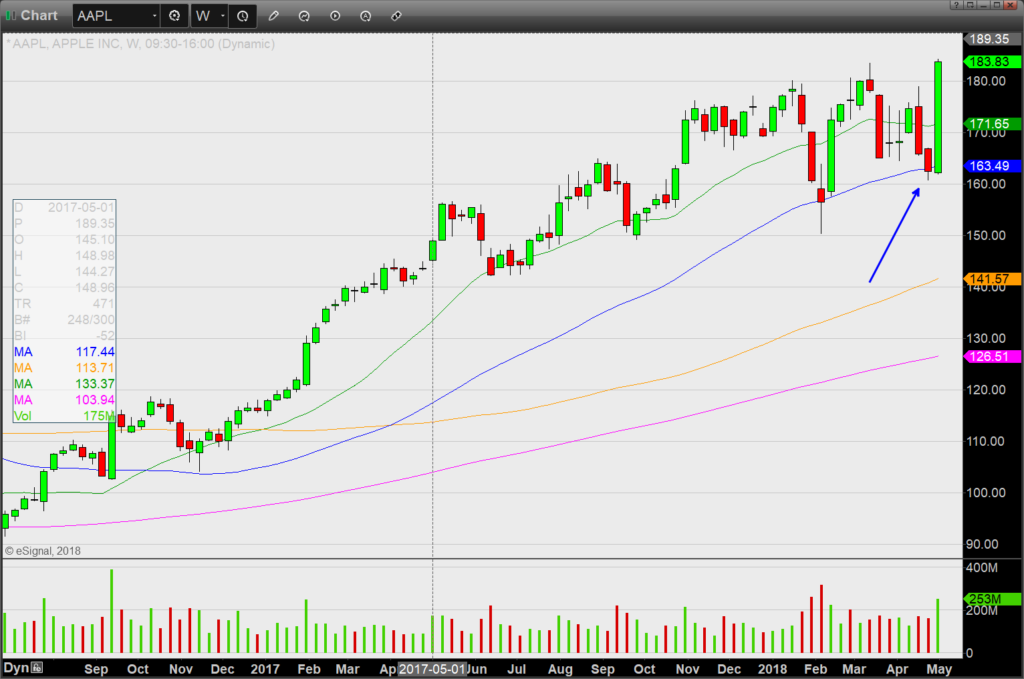The image size is (1024, 679).
Task: Click the 400M volume axis label
Action: pyautogui.click(x=982, y=568)
